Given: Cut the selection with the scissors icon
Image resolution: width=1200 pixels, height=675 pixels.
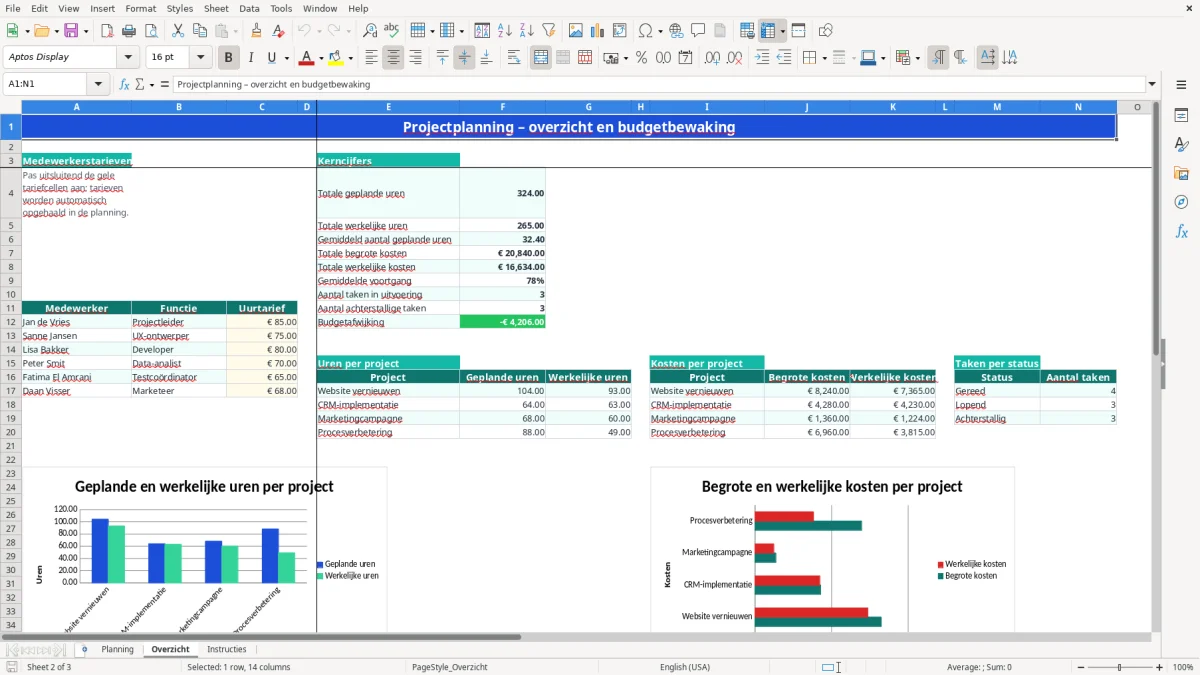Looking at the screenshot, I should coord(177,31).
